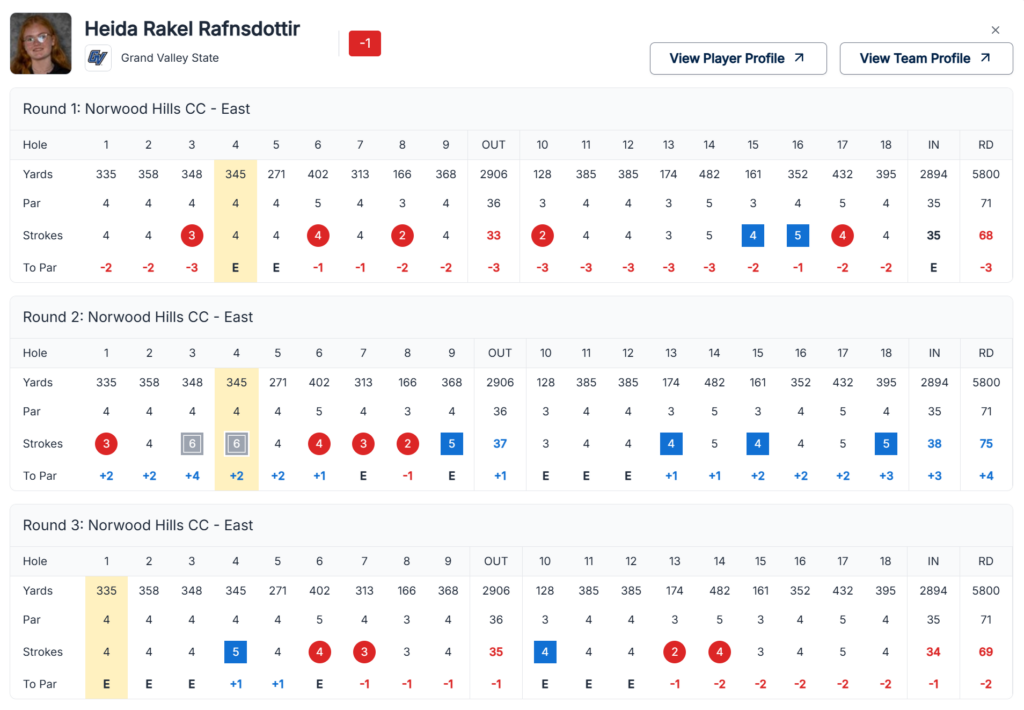This screenshot has height=710, width=1024.
Task: Click the player name Heida Rakel Rafnsdottir
Action: click(x=192, y=29)
